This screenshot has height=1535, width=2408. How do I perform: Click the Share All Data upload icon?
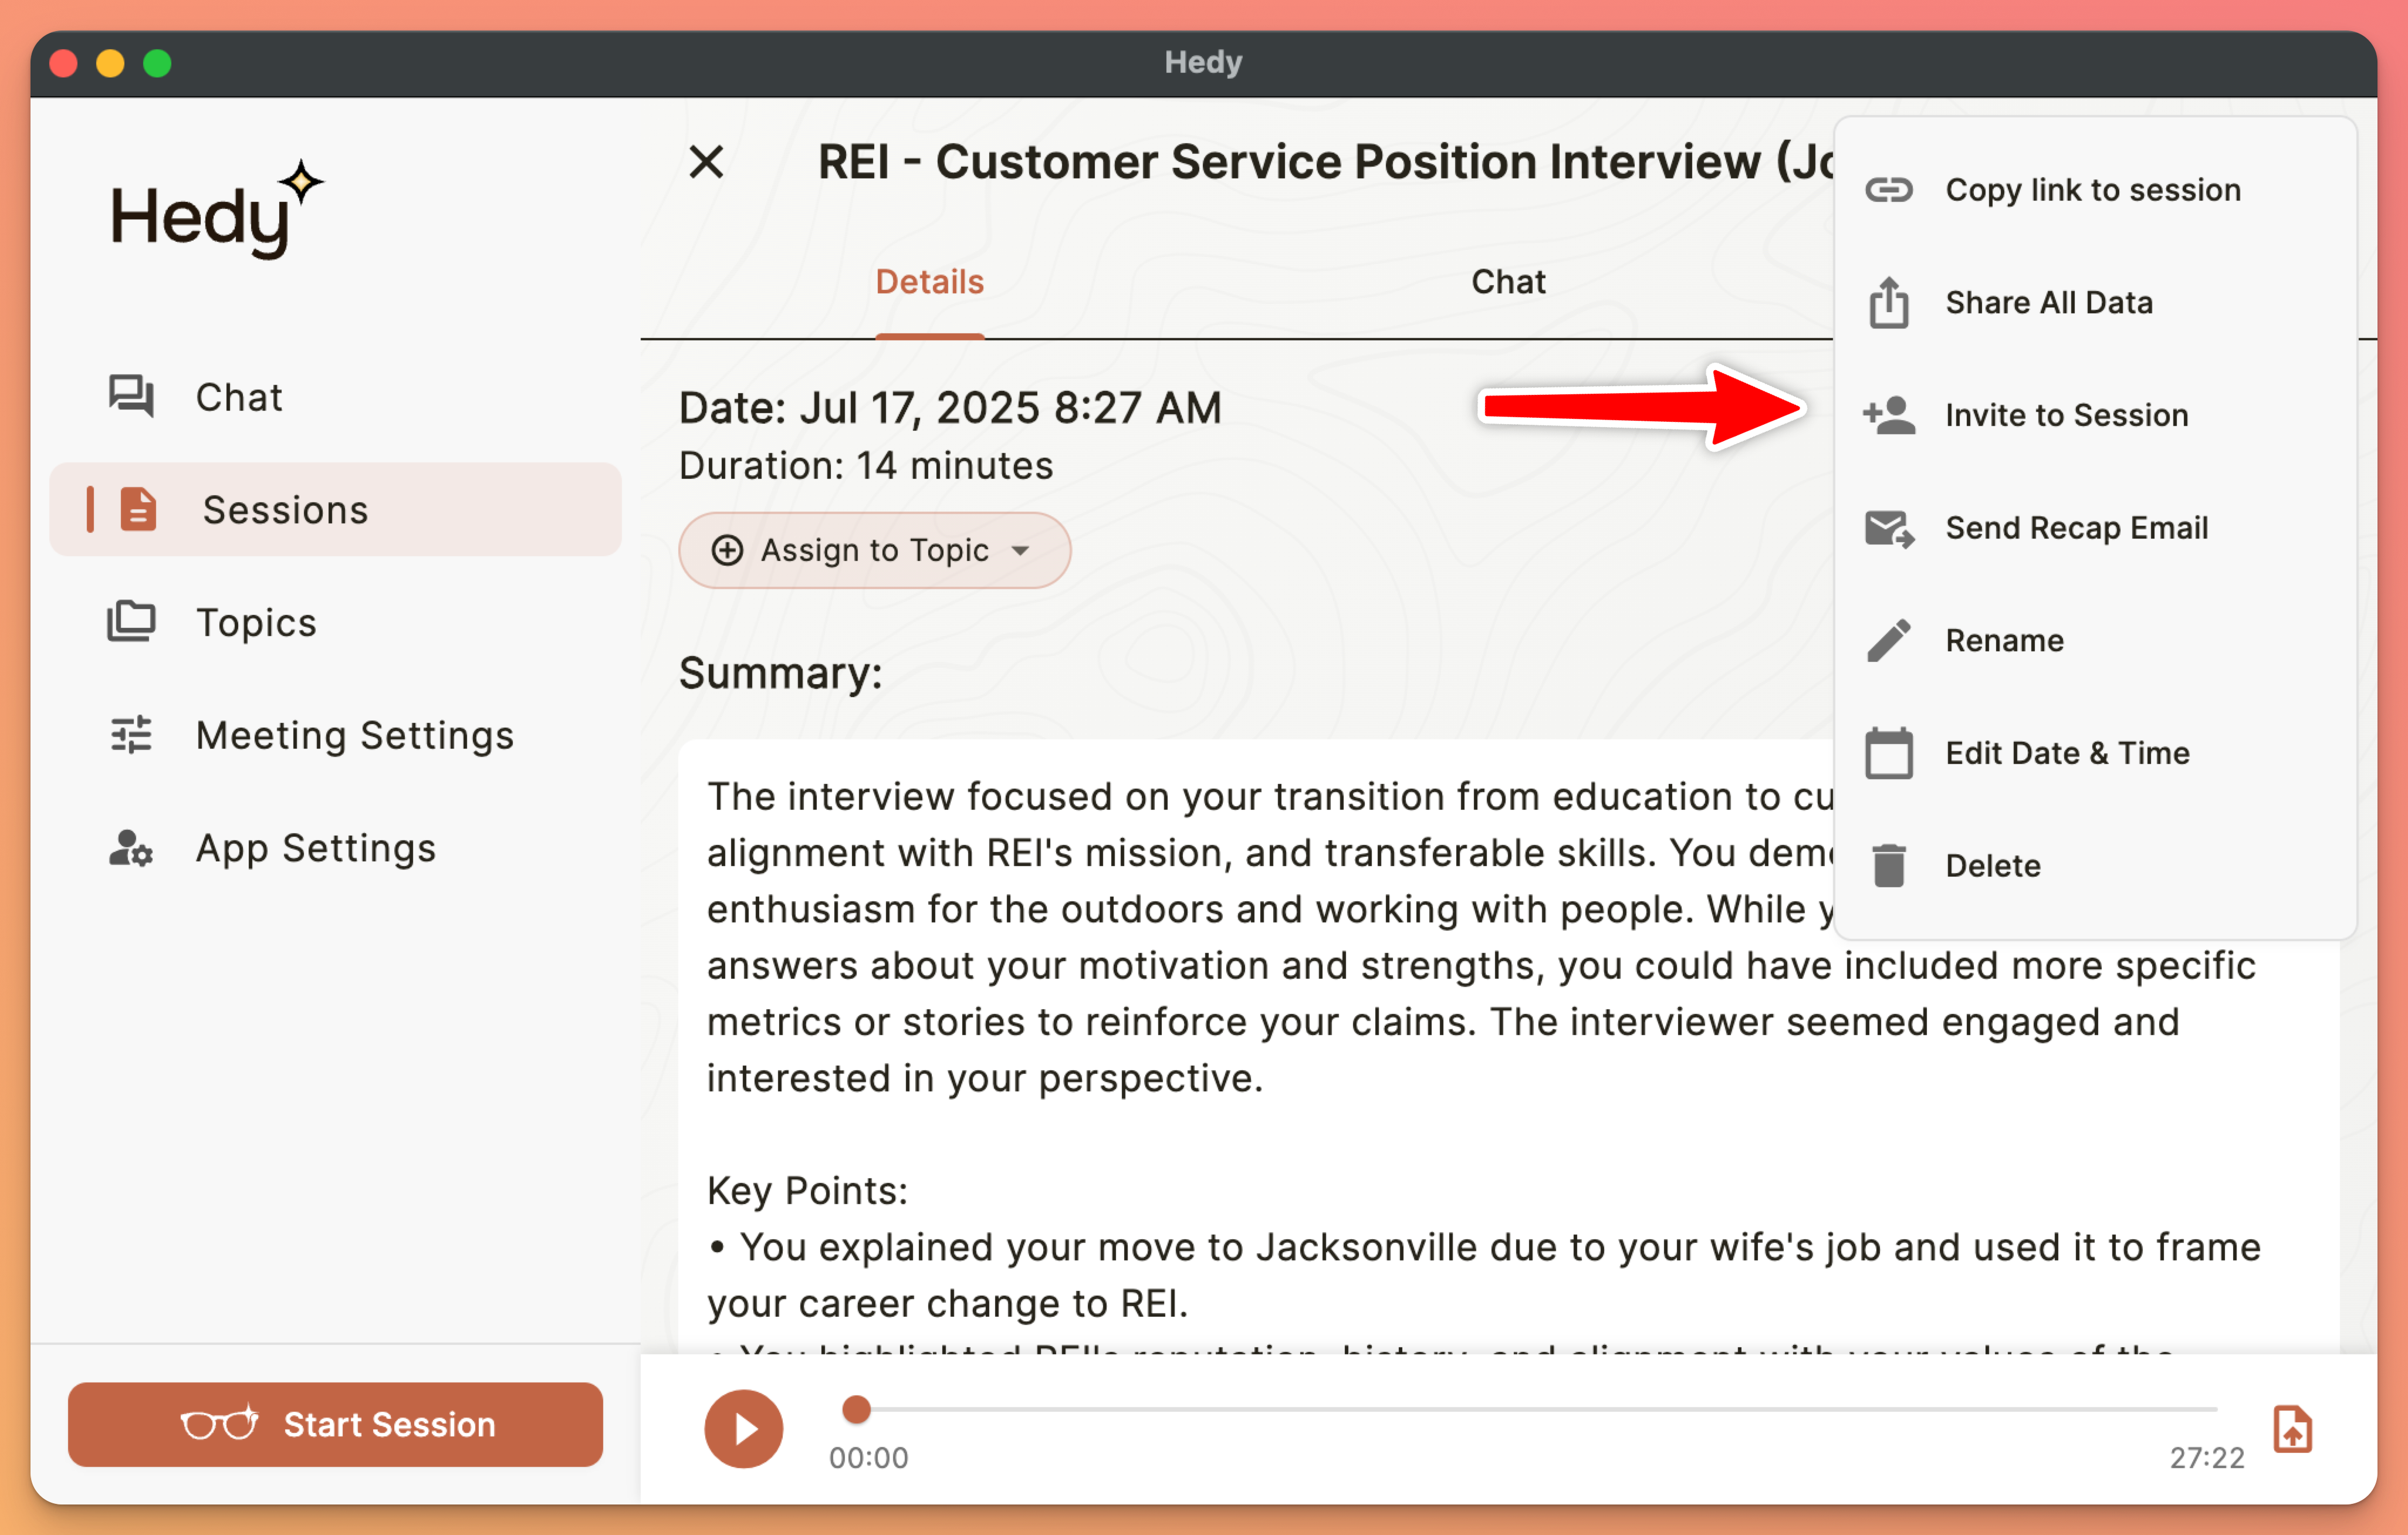coord(1888,302)
